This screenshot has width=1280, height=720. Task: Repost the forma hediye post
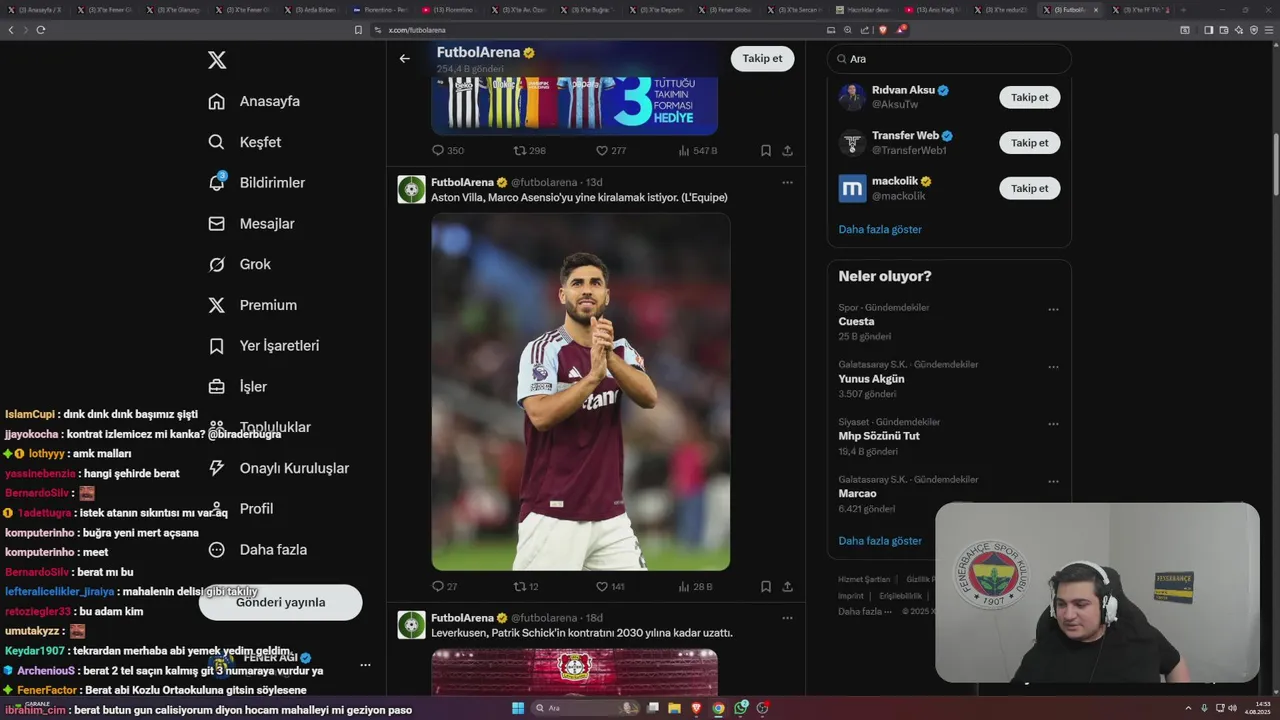click(x=519, y=151)
